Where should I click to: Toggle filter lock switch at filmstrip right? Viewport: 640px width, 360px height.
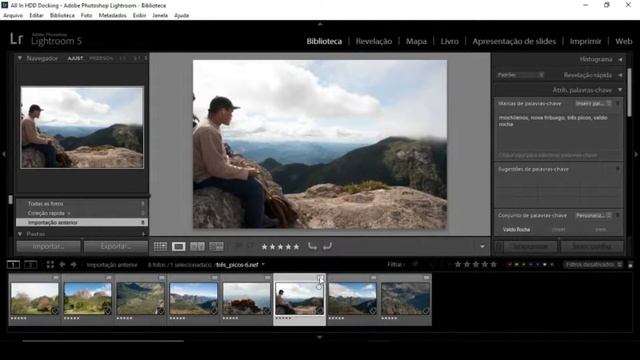pyautogui.click(x=630, y=264)
